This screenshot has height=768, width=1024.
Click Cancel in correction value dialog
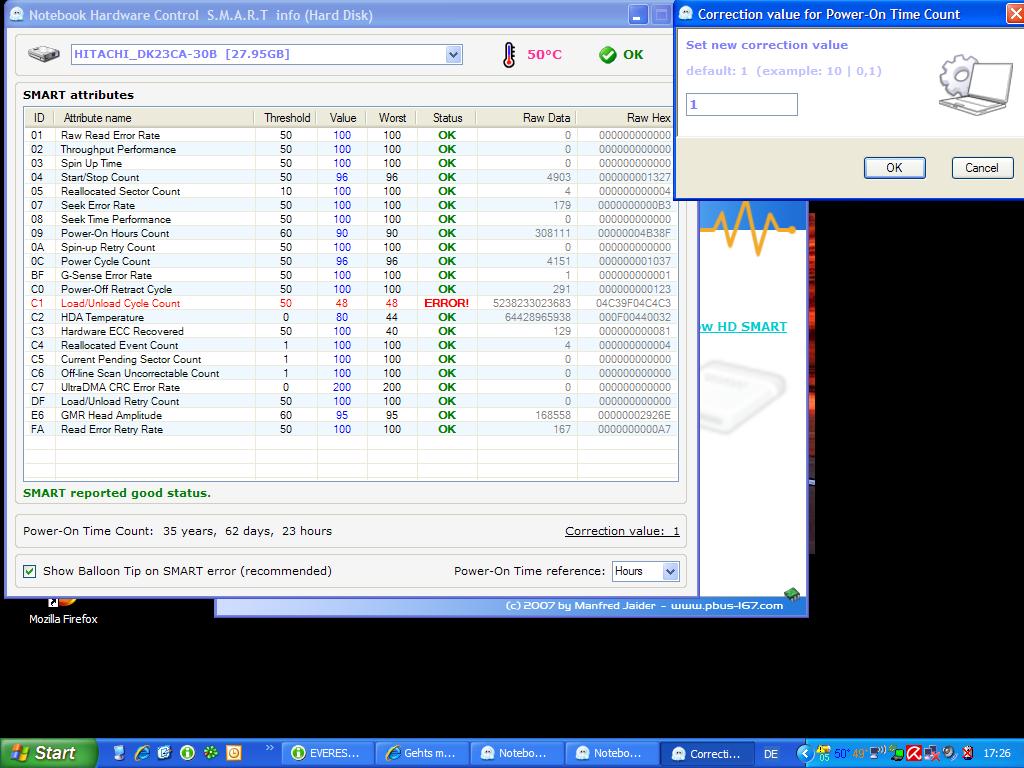(x=981, y=168)
